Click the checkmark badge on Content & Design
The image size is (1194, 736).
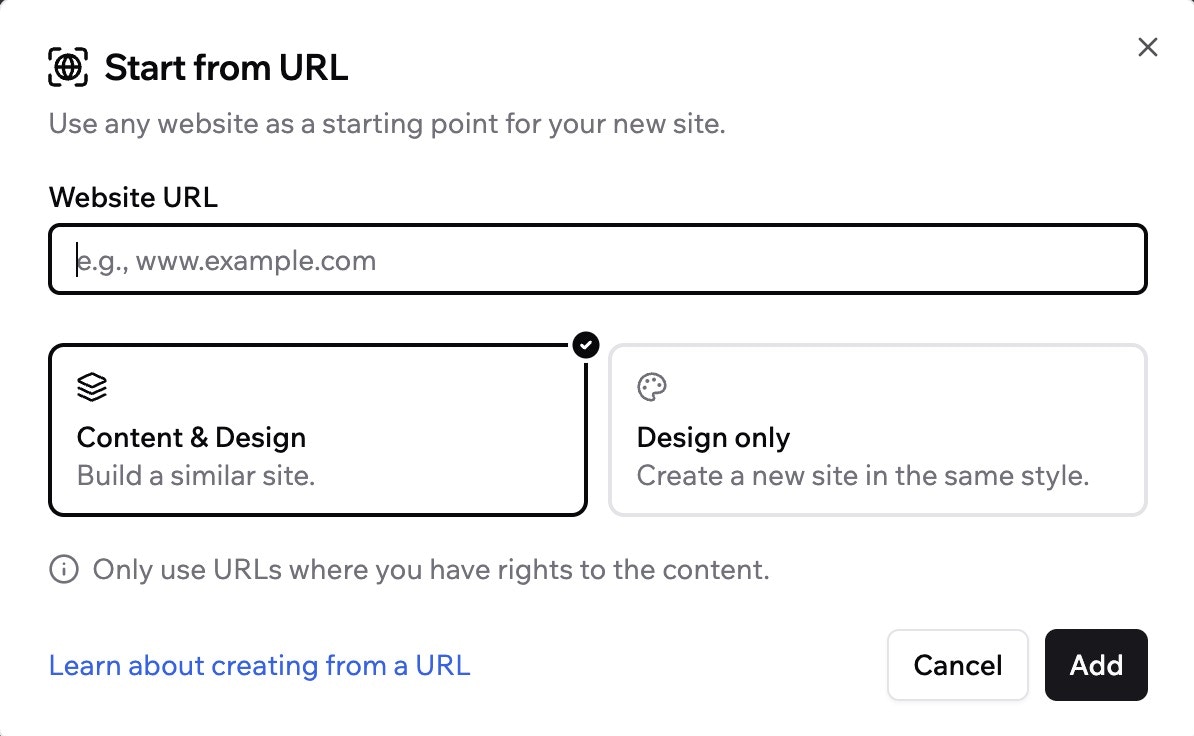(x=585, y=346)
